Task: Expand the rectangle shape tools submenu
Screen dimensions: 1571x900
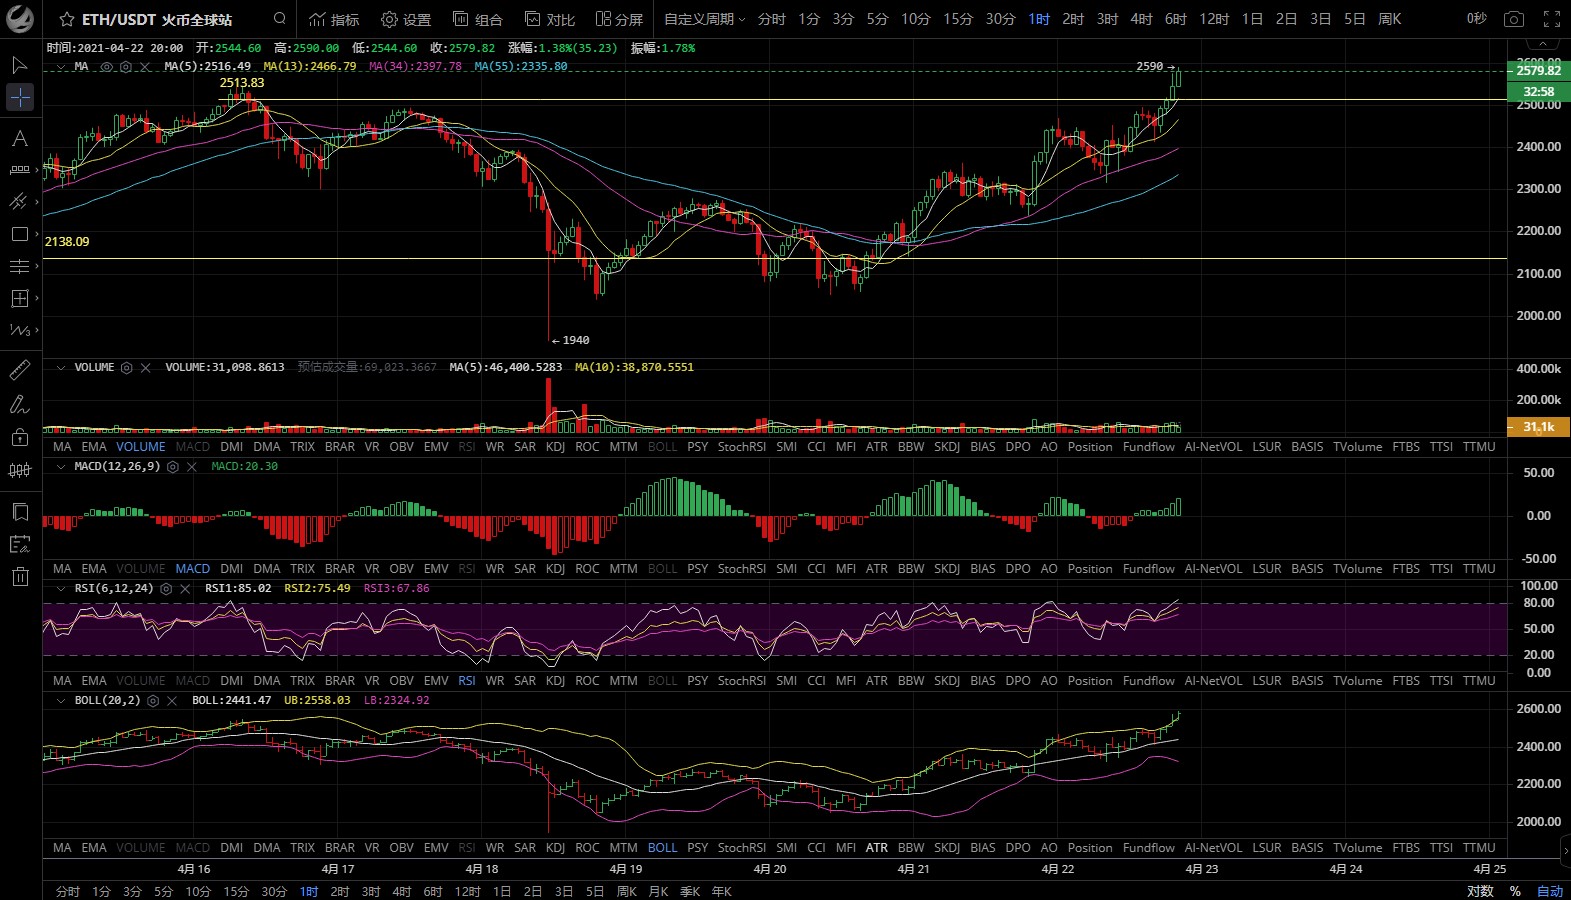Action: (37, 234)
